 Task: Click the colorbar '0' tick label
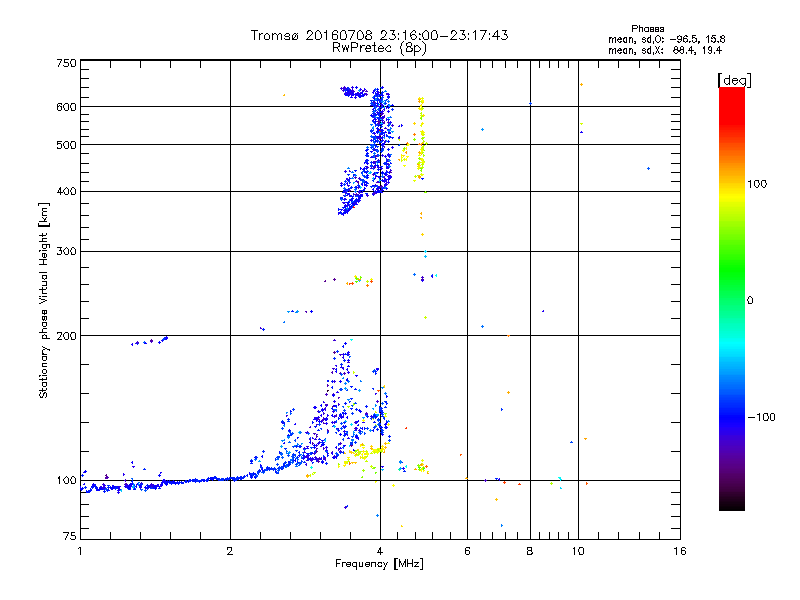[x=749, y=300]
